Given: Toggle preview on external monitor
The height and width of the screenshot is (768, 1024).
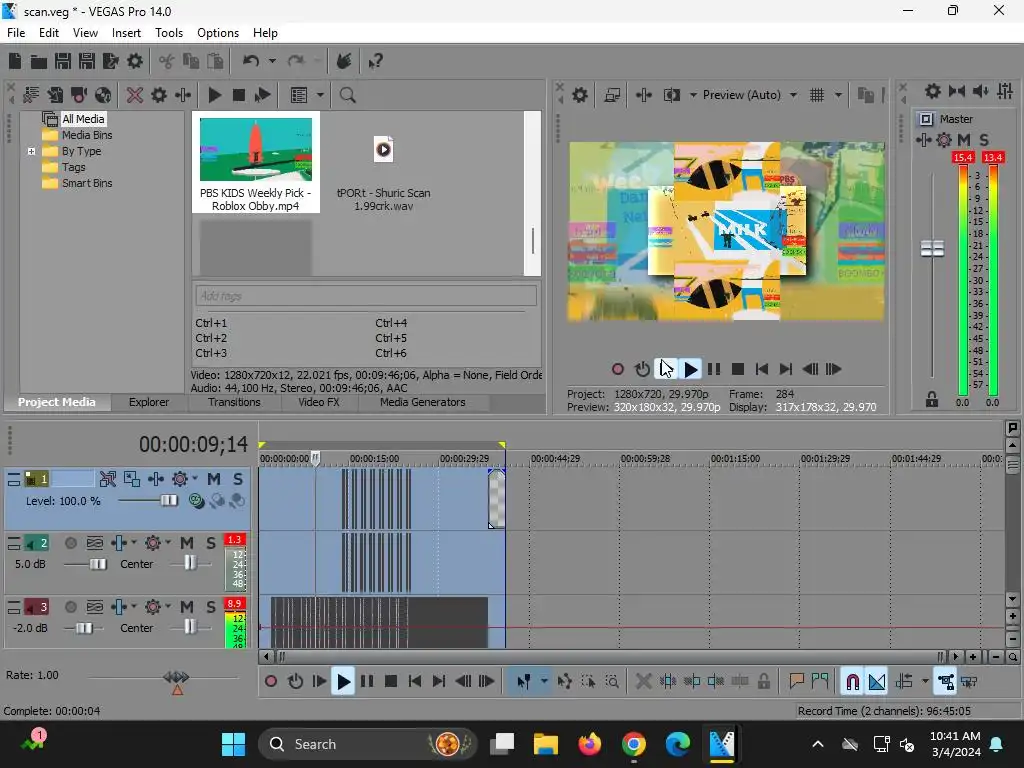Looking at the screenshot, I should coord(612,95).
